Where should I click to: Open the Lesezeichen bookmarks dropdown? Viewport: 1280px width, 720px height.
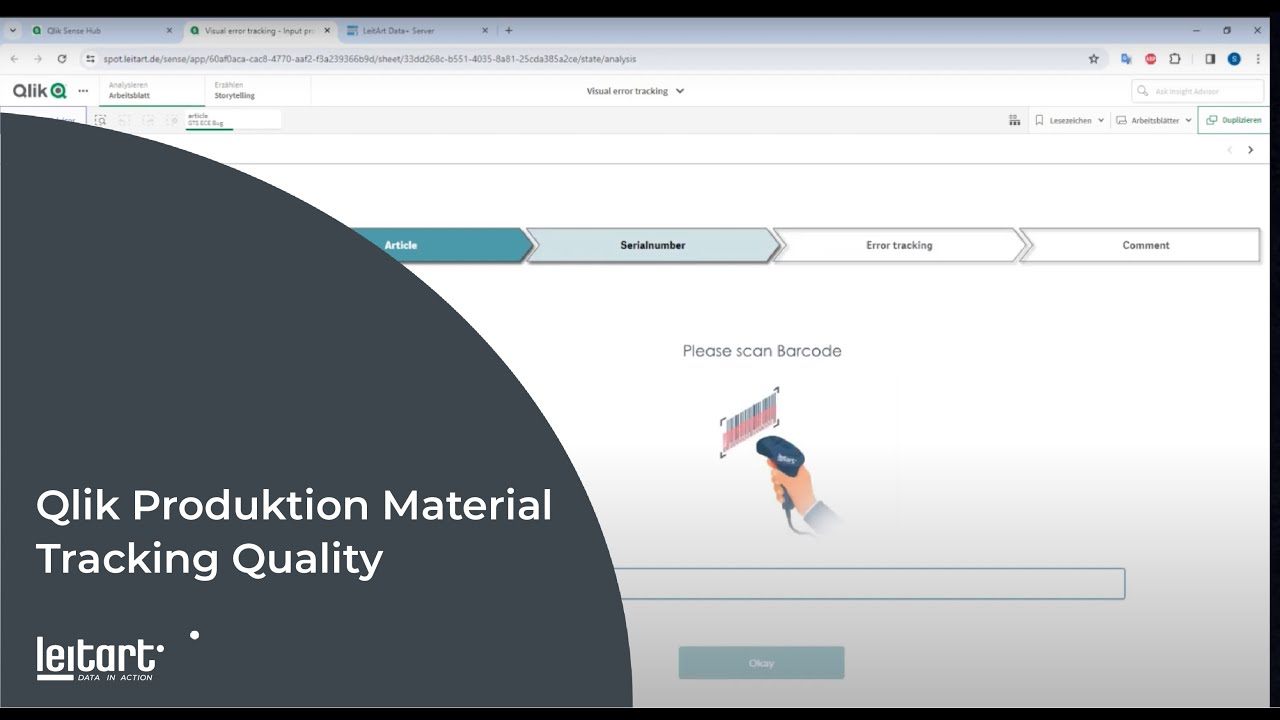1069,120
